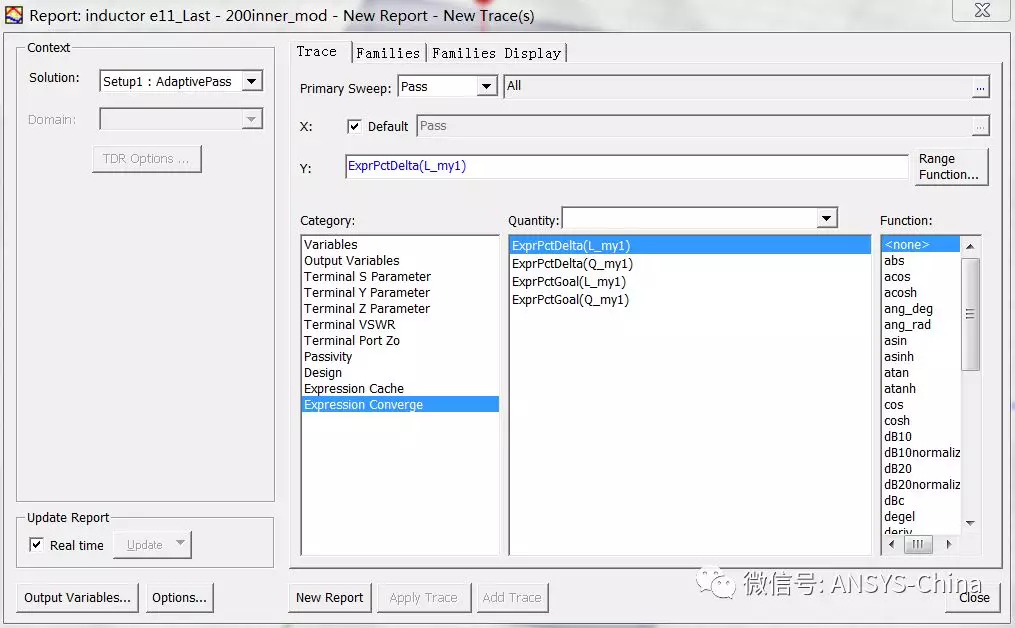Open the Update button dropdown arrow

point(181,543)
